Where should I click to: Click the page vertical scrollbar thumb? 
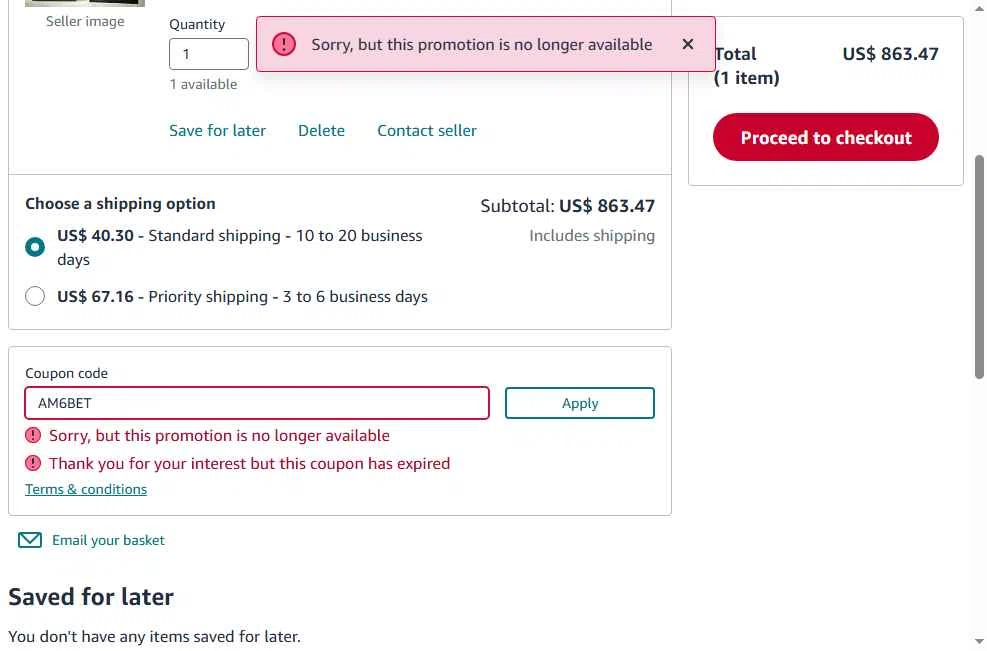(x=978, y=266)
